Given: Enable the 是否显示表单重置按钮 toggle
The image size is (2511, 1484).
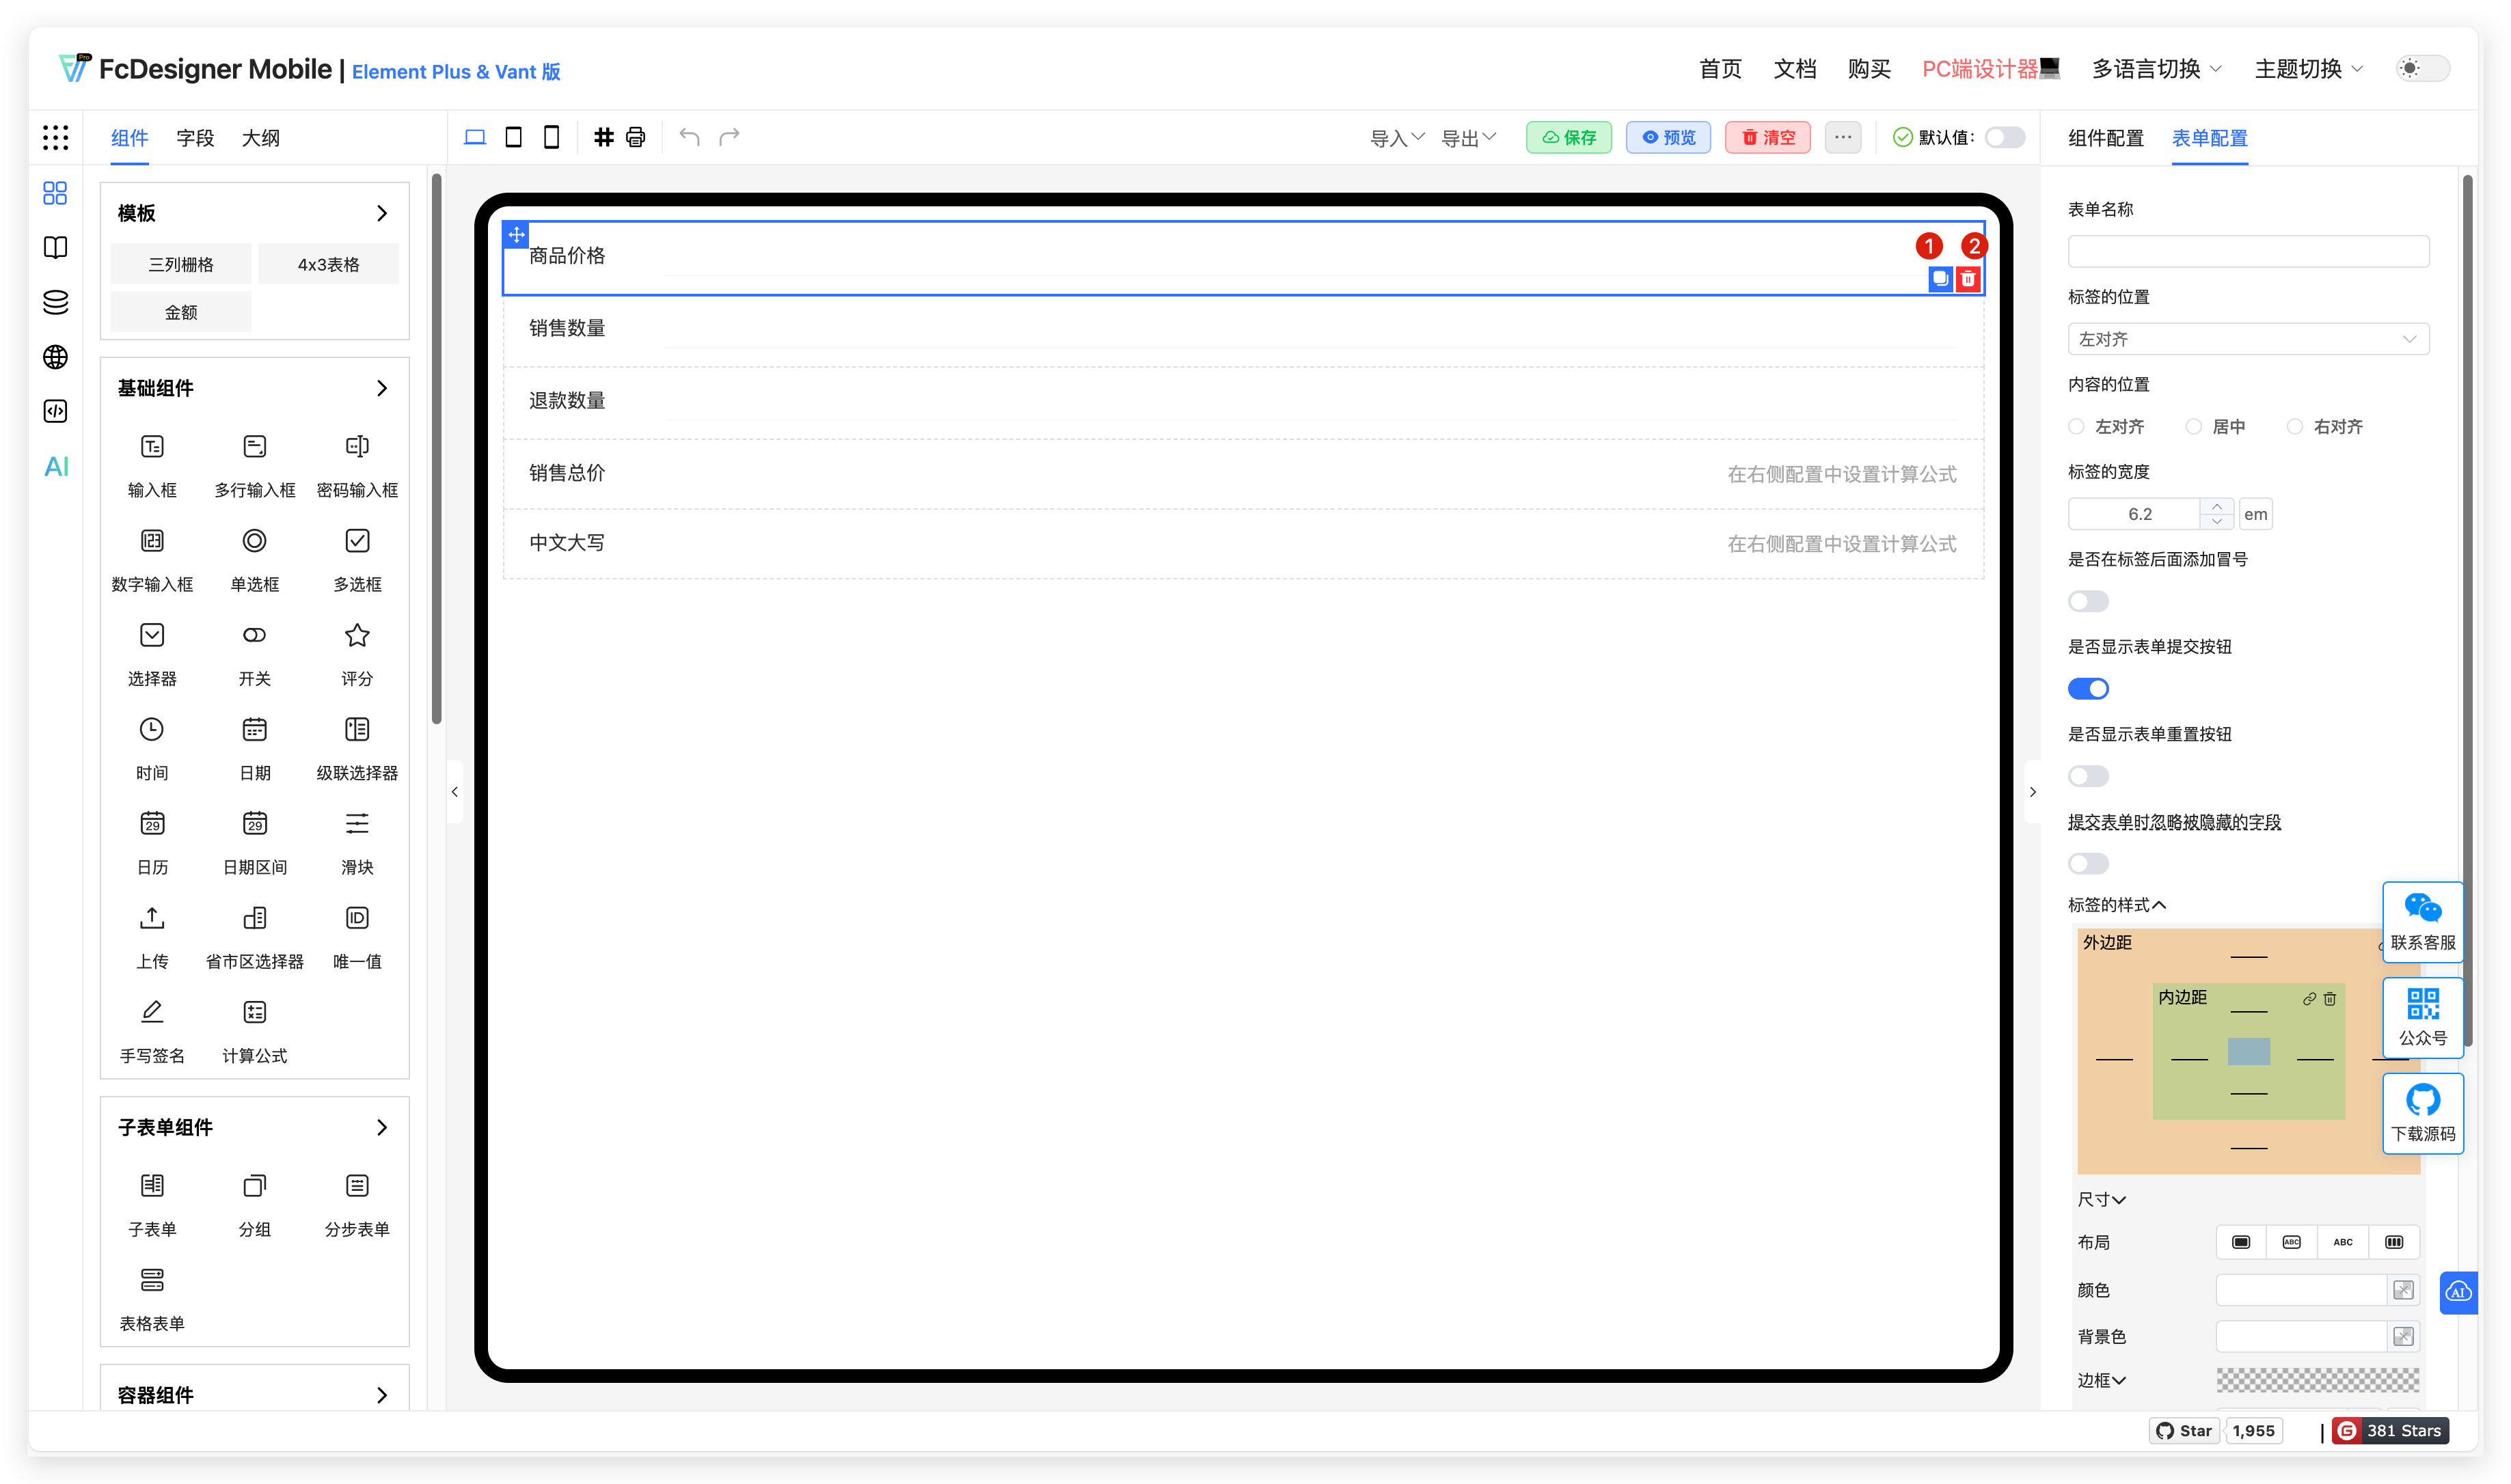Looking at the screenshot, I should coord(2089,775).
